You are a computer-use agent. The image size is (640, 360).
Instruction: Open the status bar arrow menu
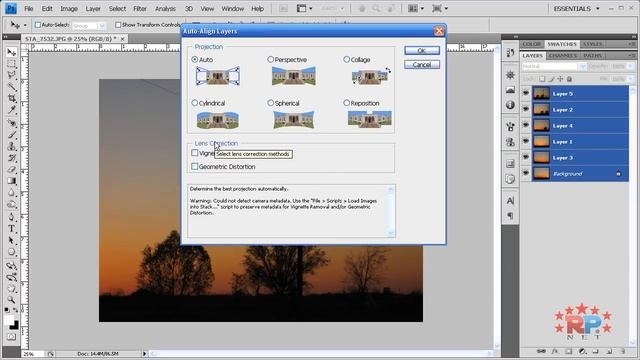[x=144, y=353]
